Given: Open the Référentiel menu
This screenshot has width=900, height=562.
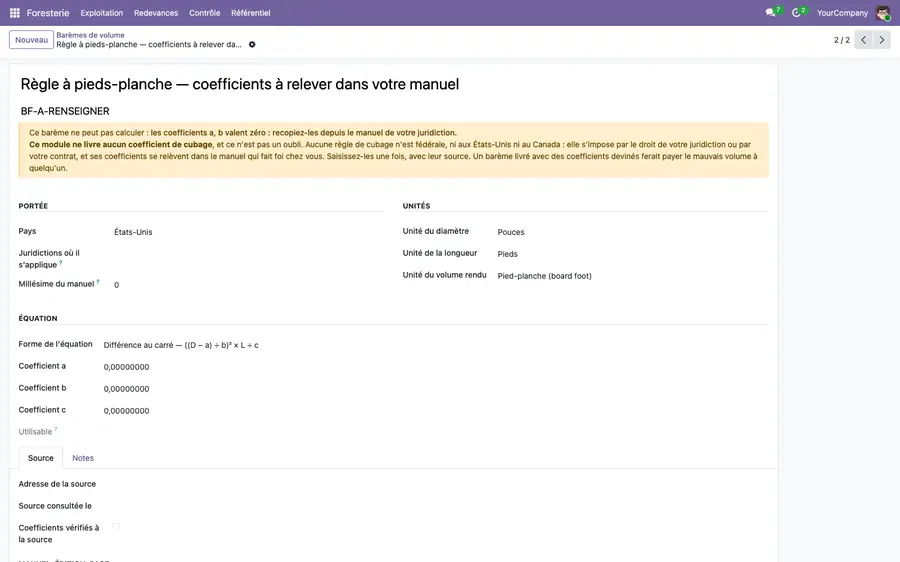Looking at the screenshot, I should (x=251, y=13).
